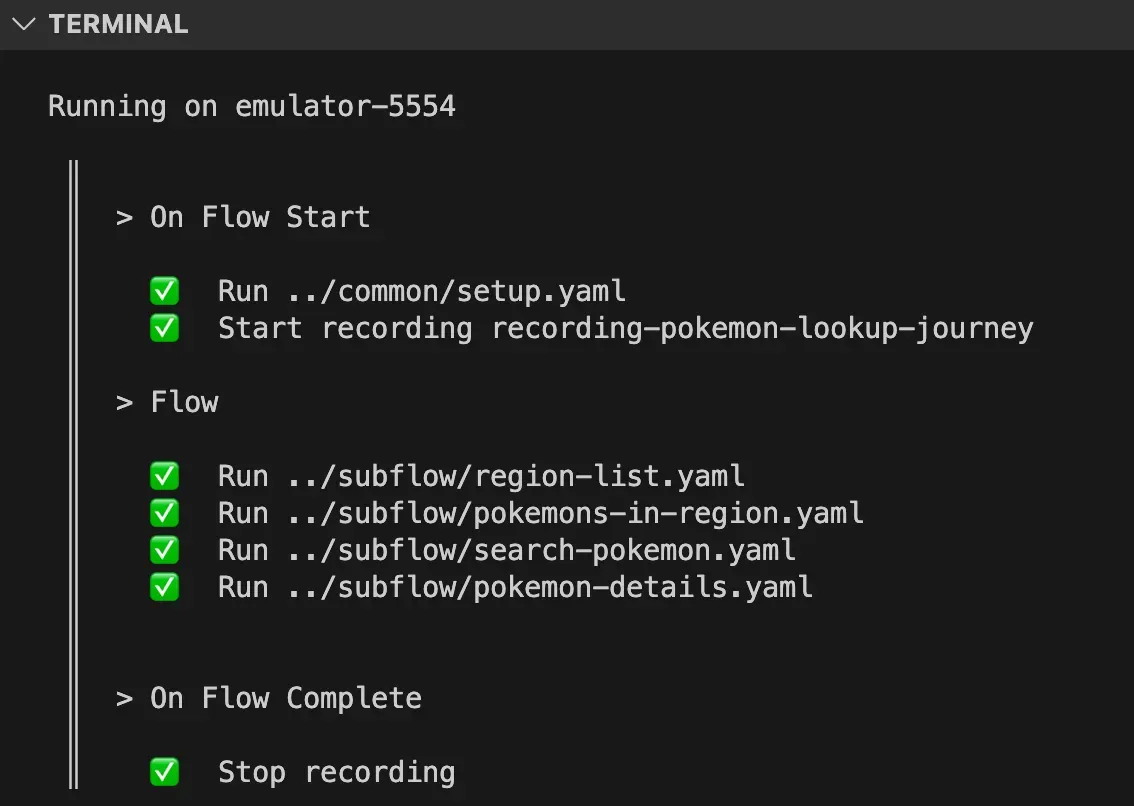Click the checkmark beside pokemon-details.yaml

164,587
